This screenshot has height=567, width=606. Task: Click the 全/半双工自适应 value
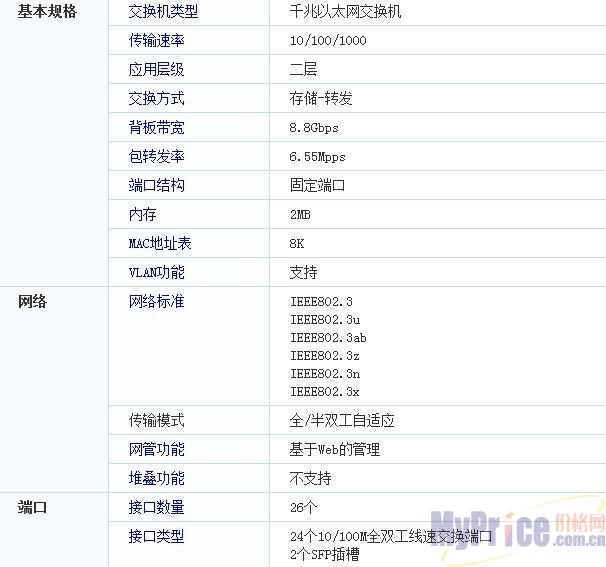[342, 421]
